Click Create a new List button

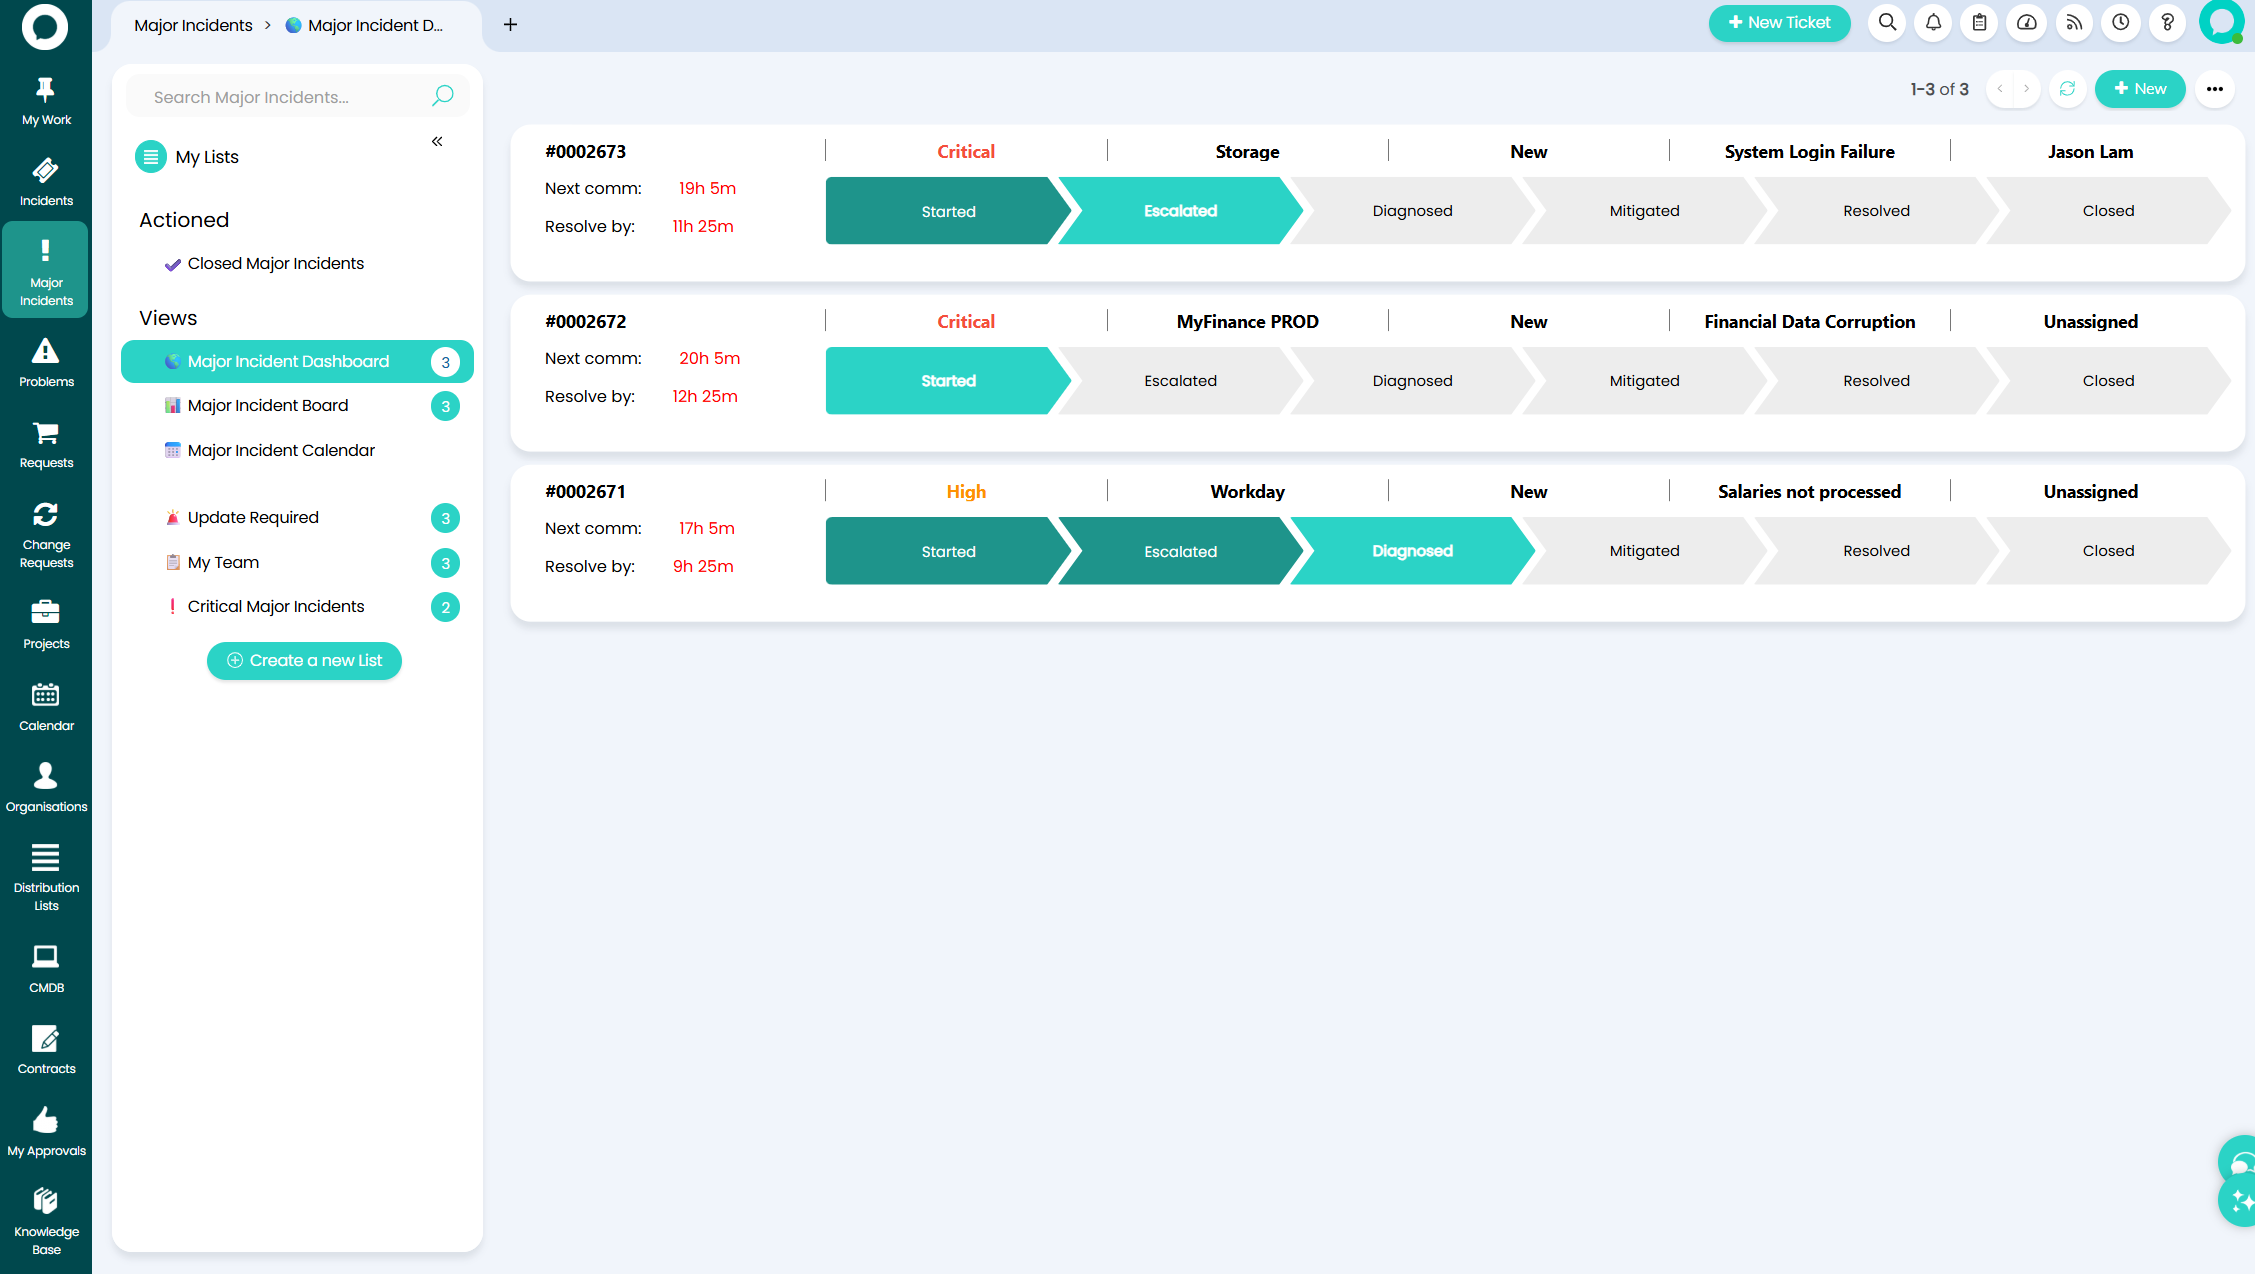pos(304,660)
